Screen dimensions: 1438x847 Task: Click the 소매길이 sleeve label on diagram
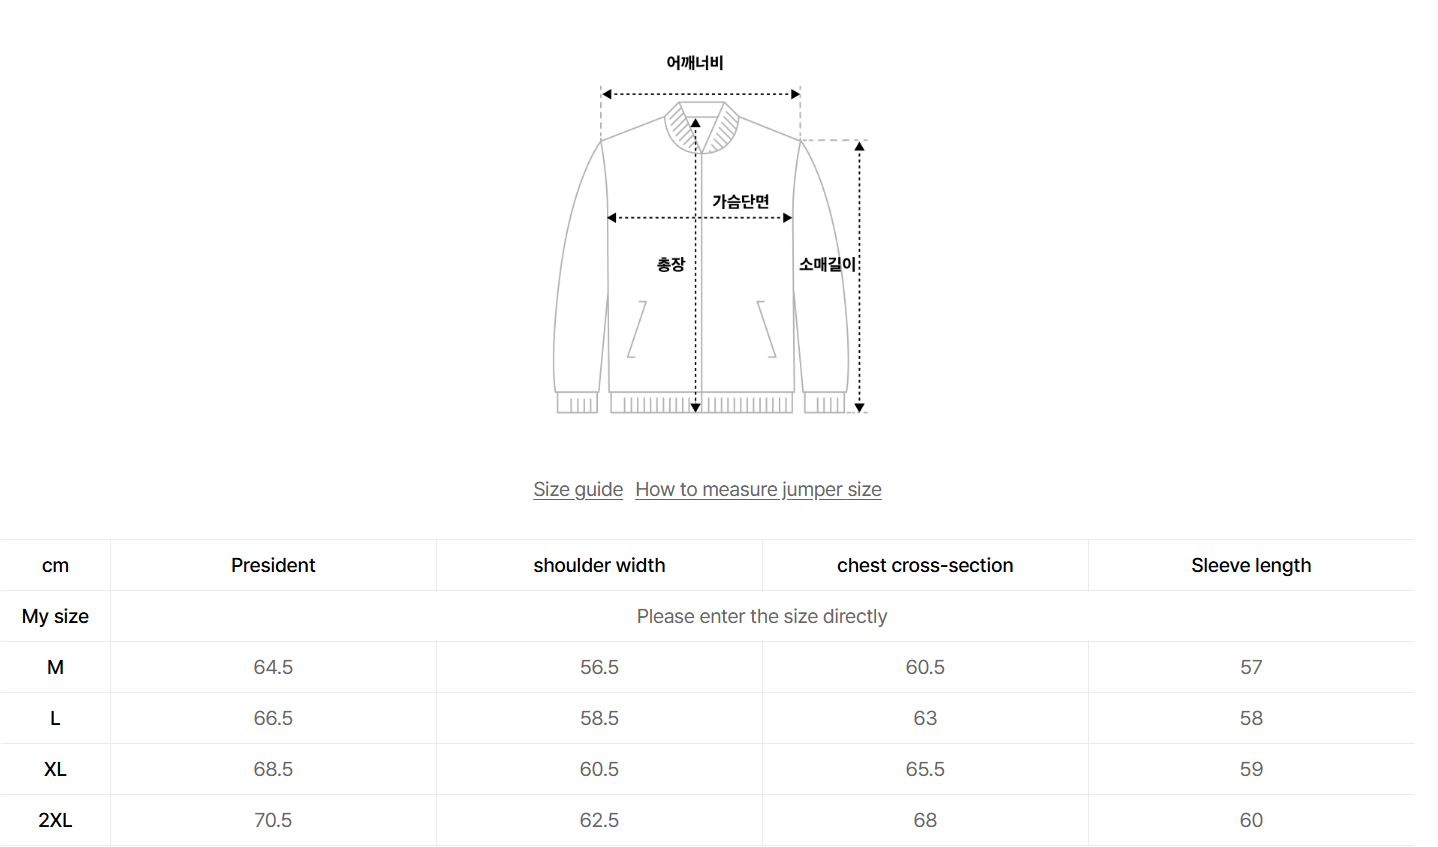coord(827,264)
